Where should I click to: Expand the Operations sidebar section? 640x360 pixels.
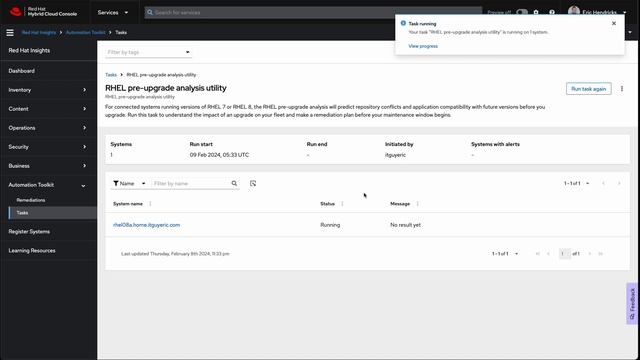tap(48, 128)
